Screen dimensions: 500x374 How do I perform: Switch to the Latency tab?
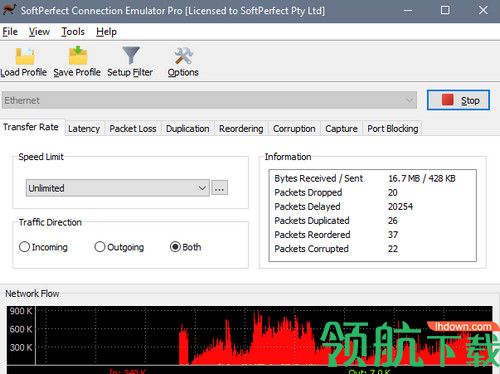(84, 129)
